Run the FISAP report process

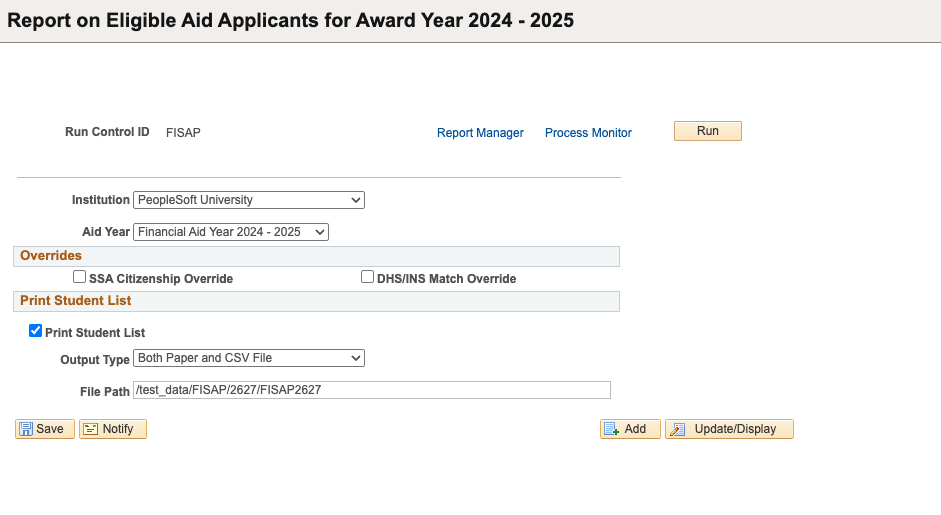tap(708, 131)
